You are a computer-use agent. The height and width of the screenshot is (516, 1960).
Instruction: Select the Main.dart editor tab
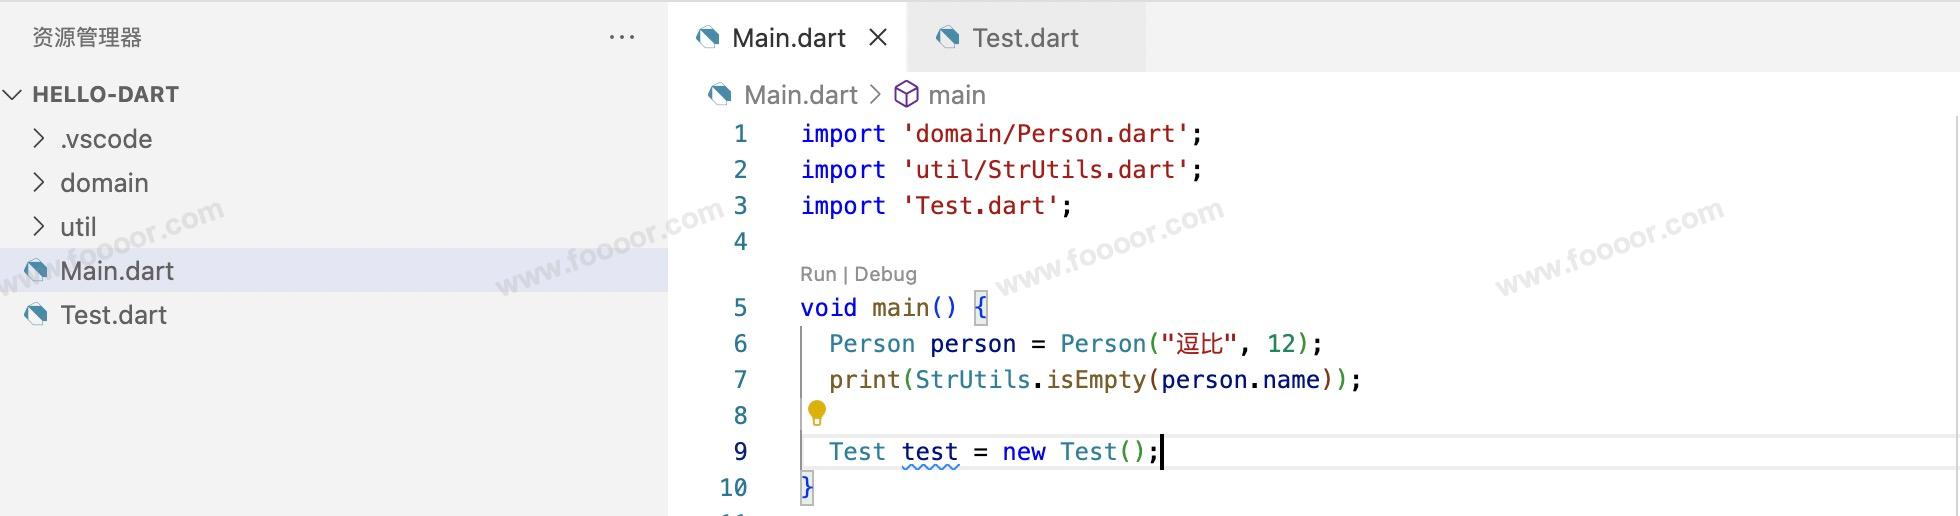point(788,38)
